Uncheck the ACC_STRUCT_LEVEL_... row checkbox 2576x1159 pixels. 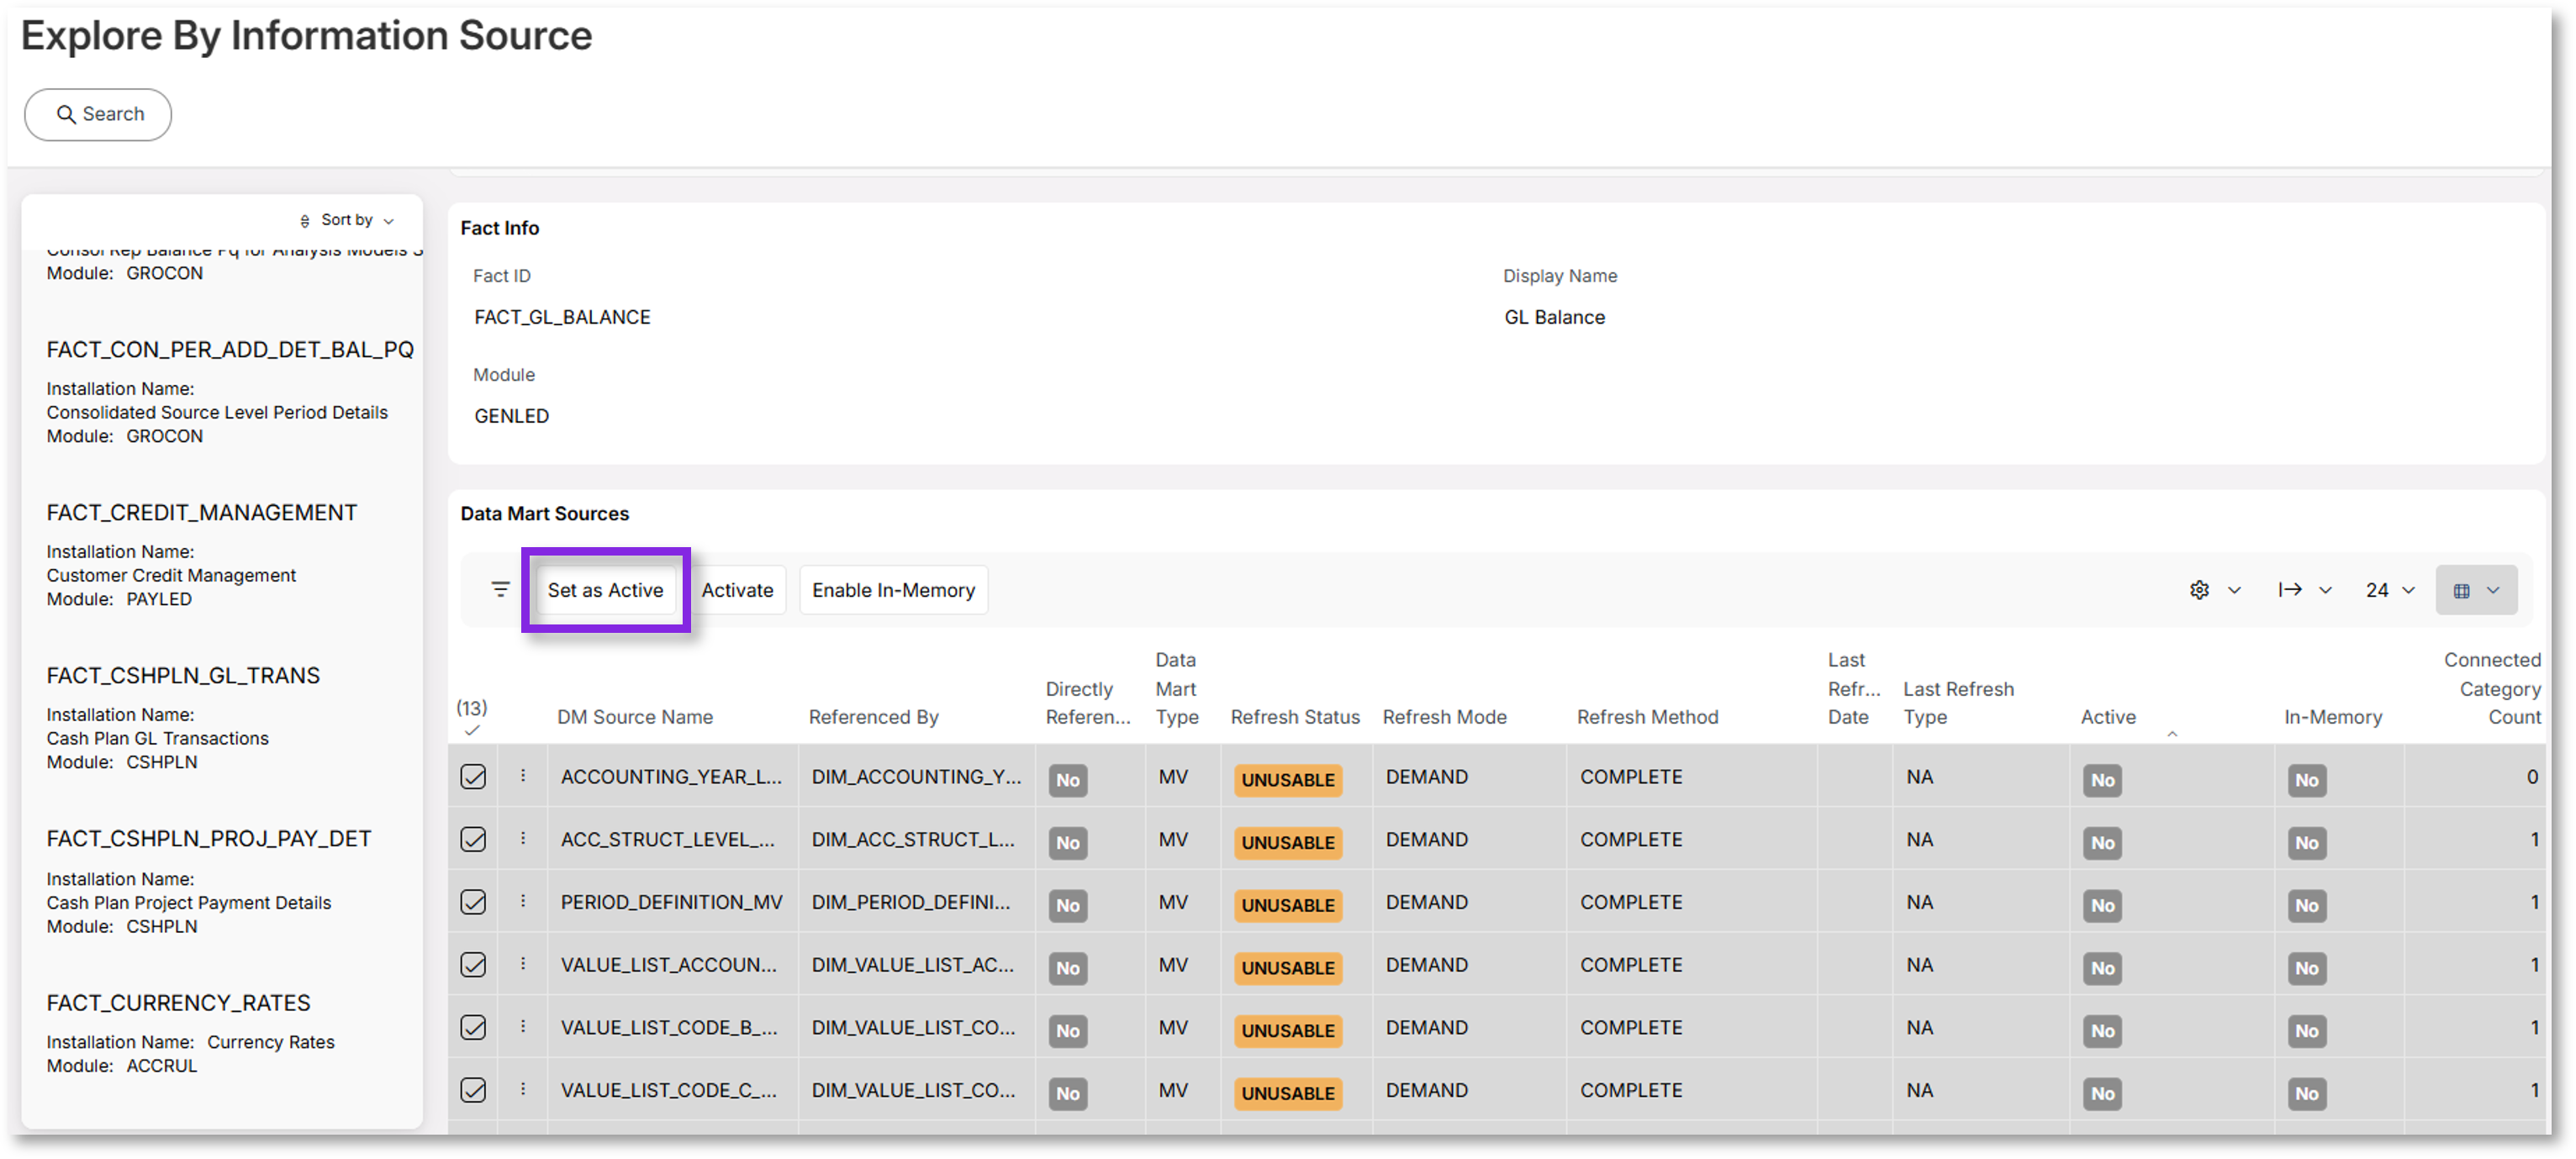[x=473, y=840]
